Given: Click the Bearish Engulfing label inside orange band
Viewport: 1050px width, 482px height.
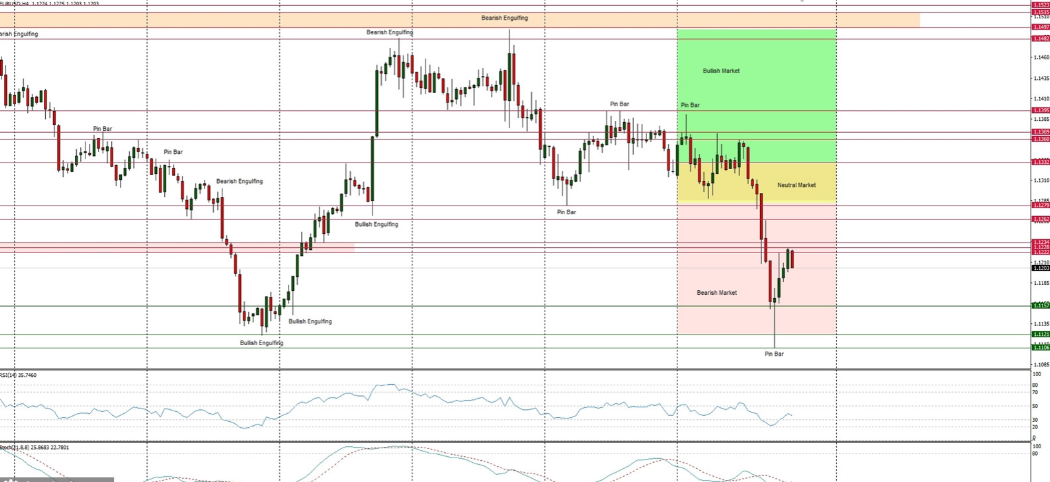Looking at the screenshot, I should (505, 18).
